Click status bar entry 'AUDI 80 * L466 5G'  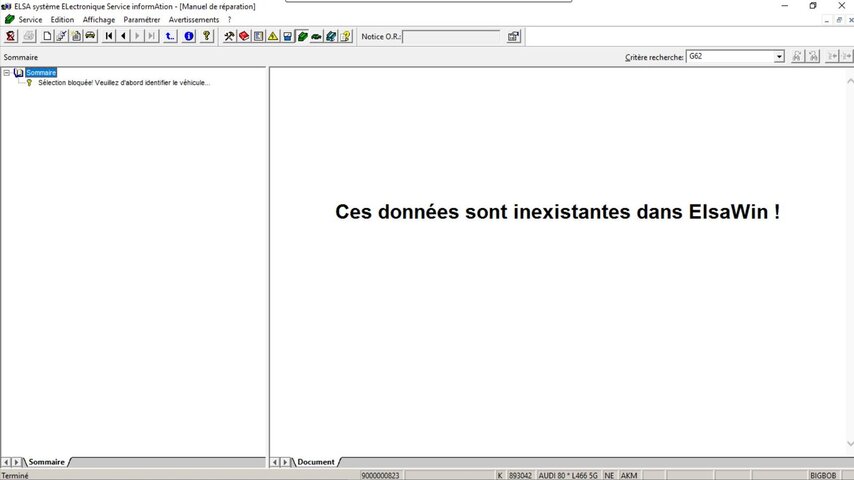568,476
